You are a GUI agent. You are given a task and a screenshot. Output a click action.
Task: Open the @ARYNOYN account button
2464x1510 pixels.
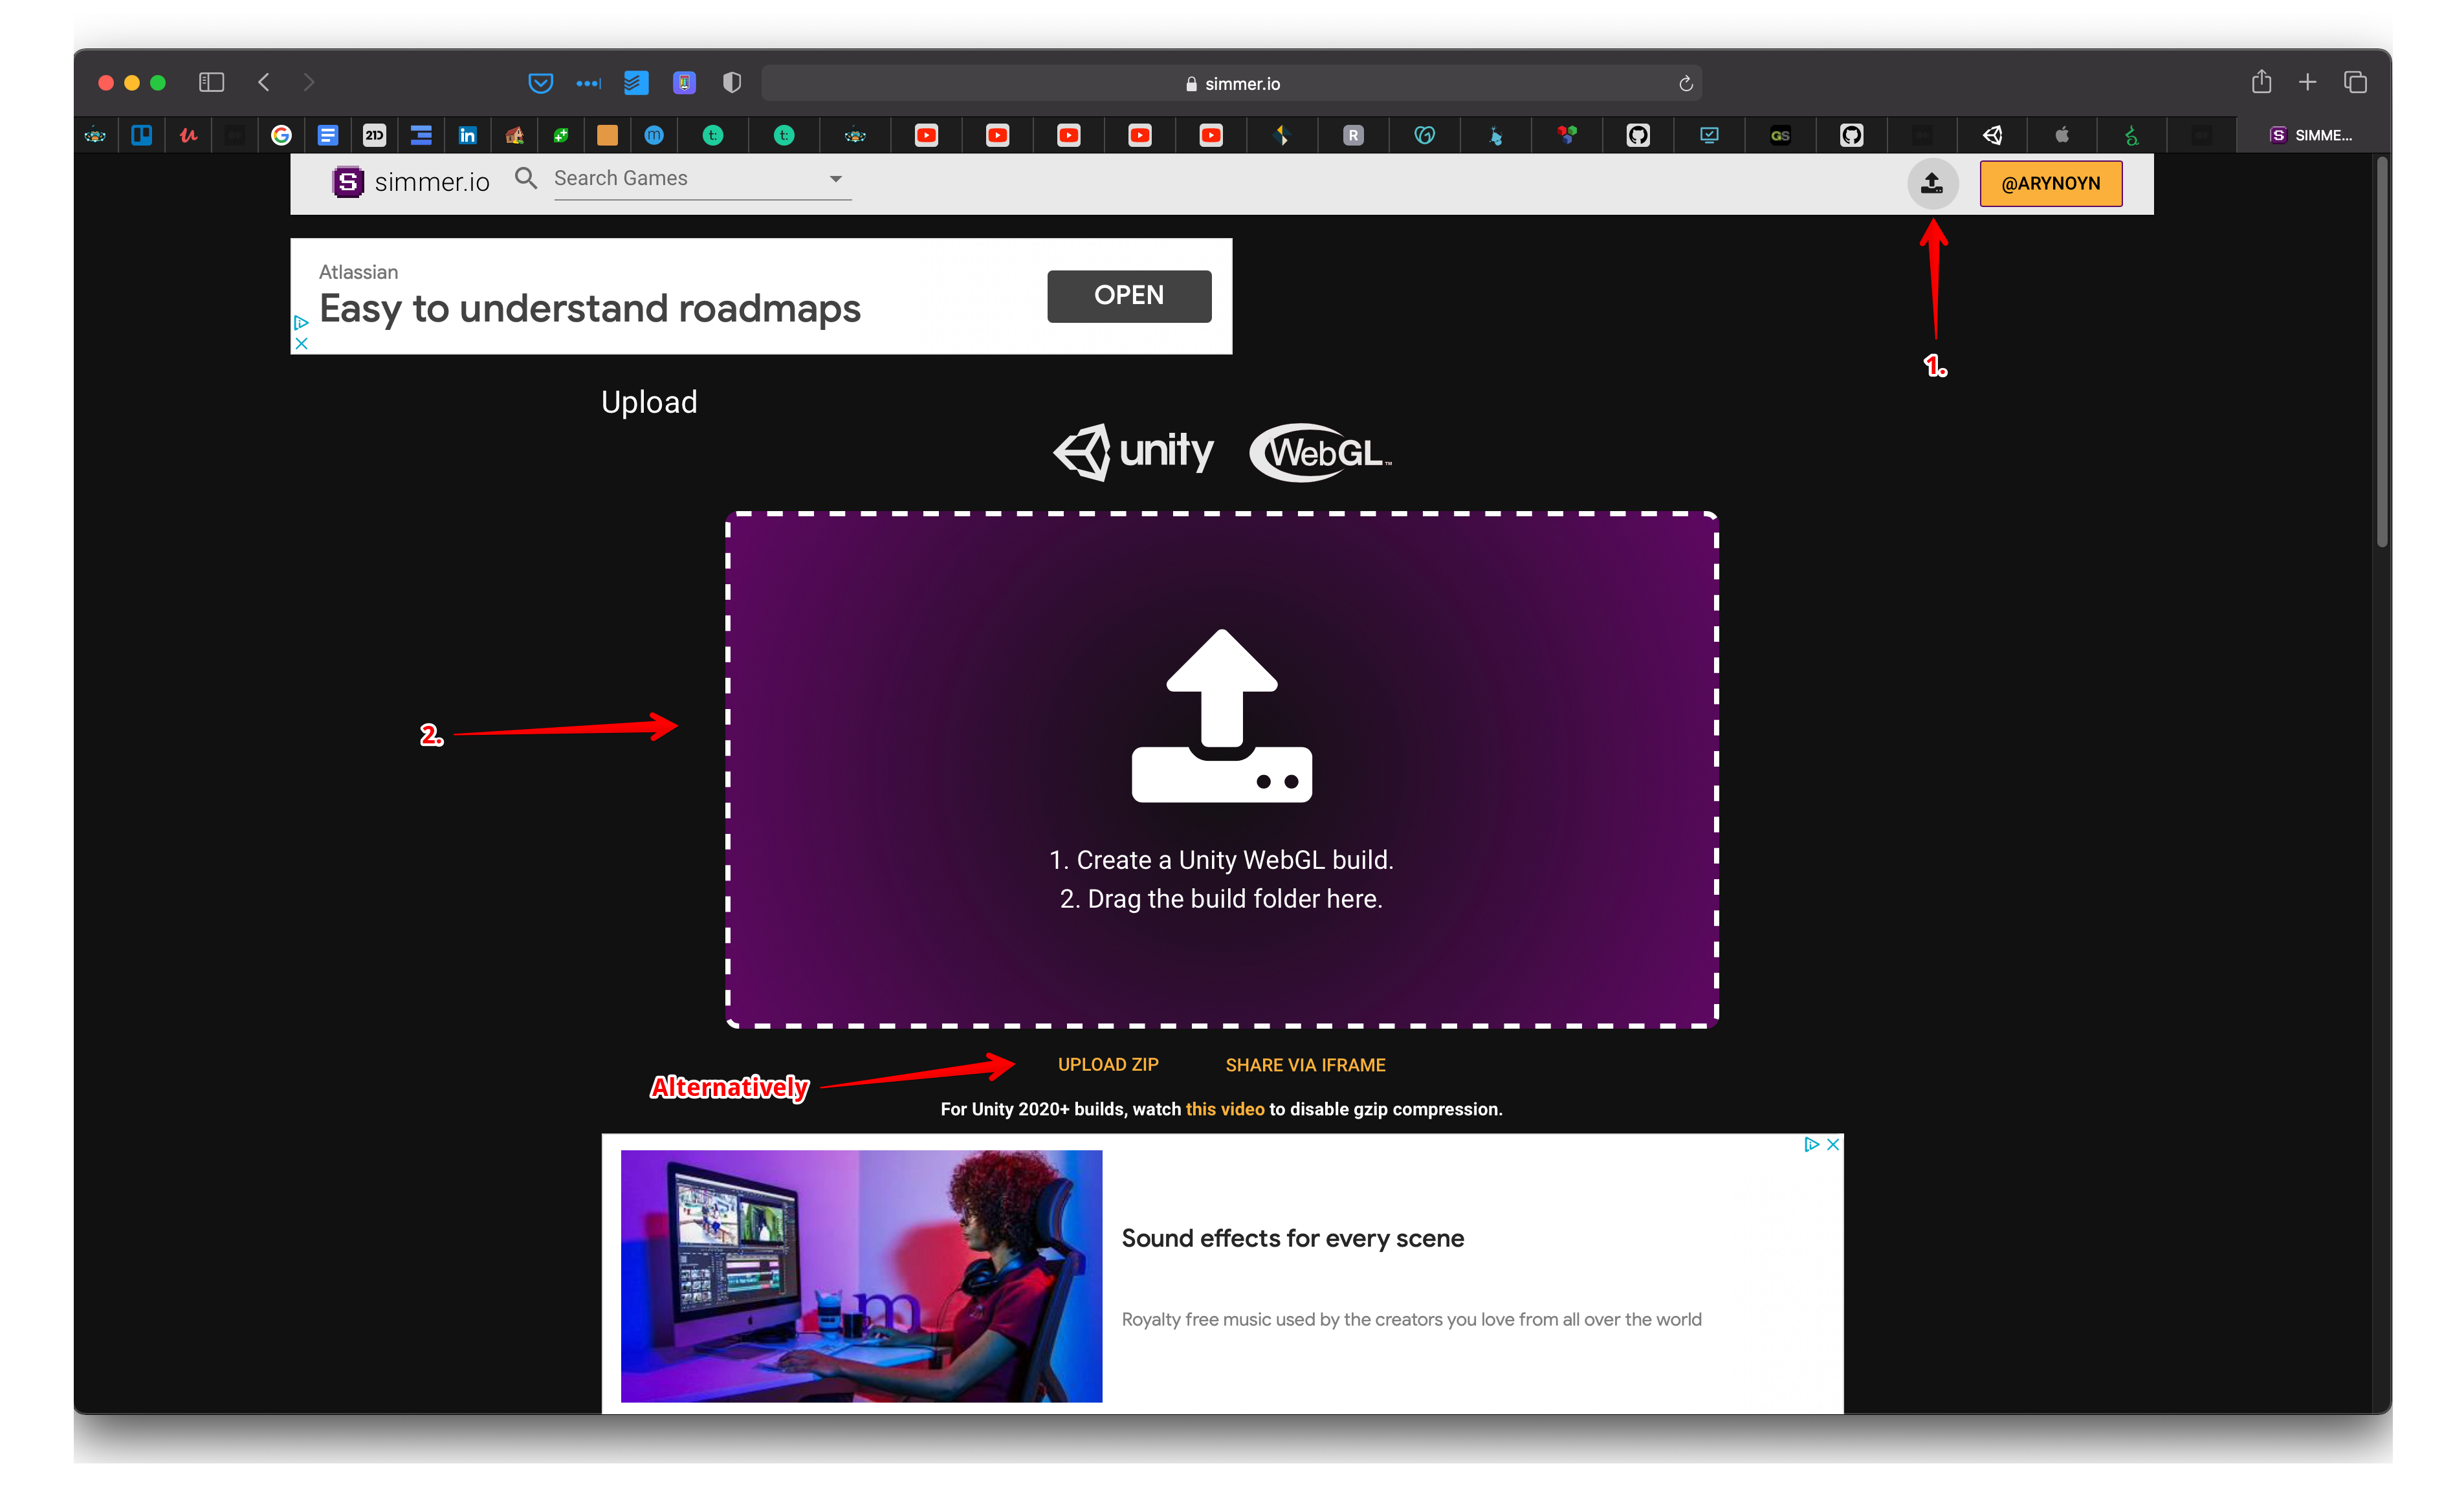pos(2050,183)
